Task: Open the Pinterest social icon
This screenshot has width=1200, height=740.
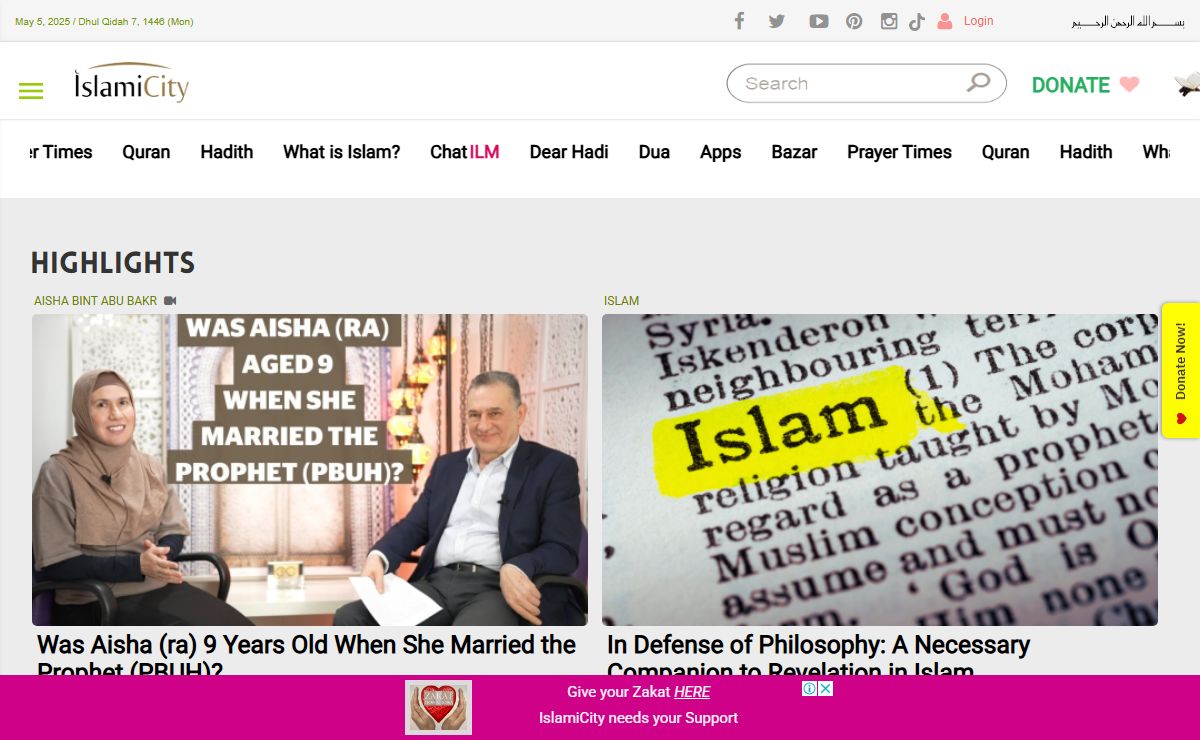Action: pyautogui.click(x=854, y=21)
